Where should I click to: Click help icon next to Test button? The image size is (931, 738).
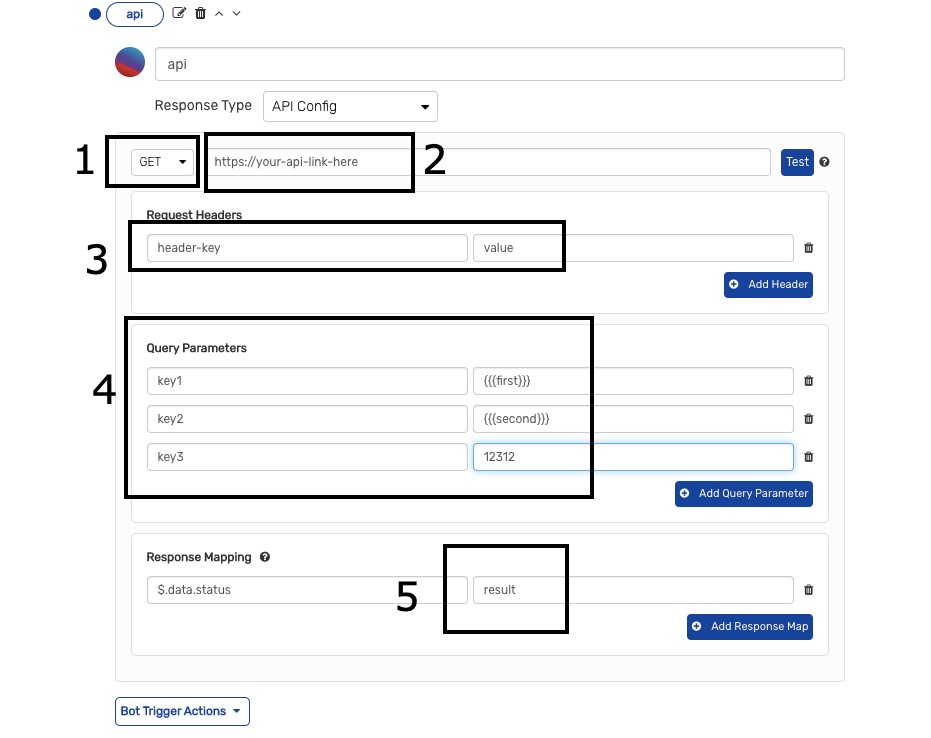[x=825, y=162]
